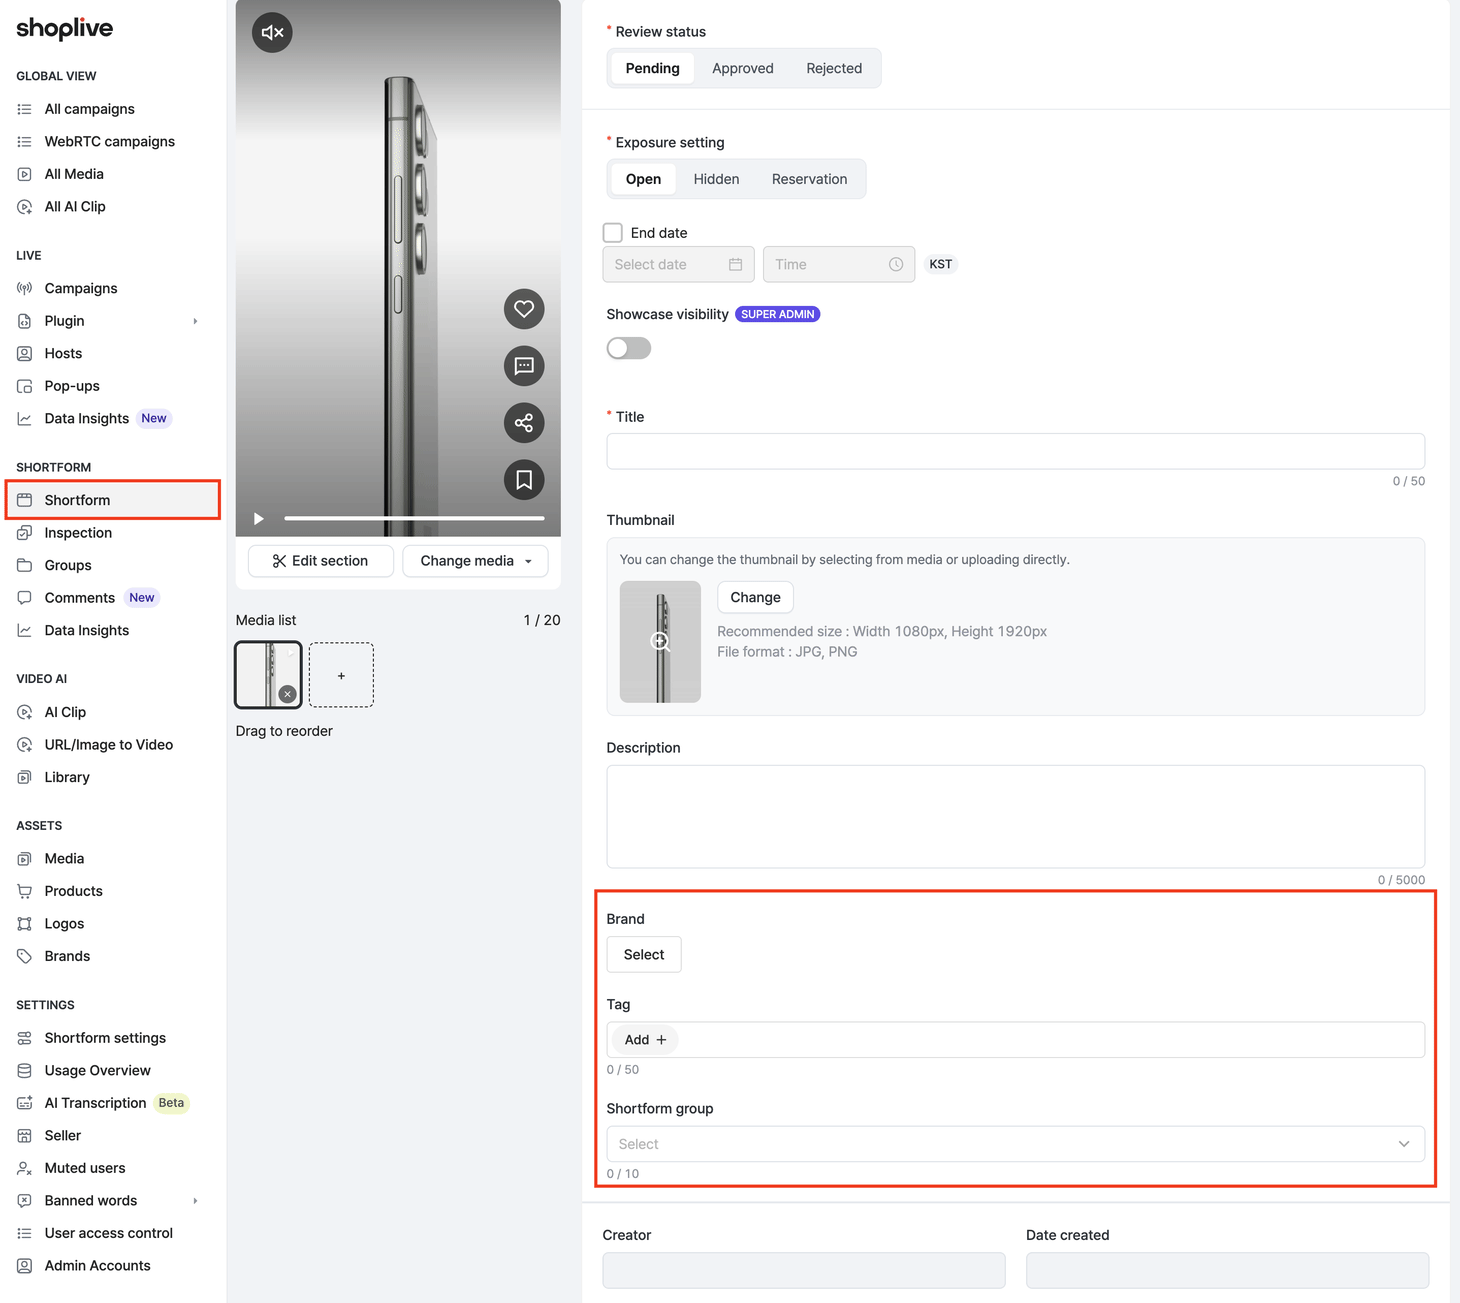
Task: Open the Shortform menu item
Action: point(113,500)
